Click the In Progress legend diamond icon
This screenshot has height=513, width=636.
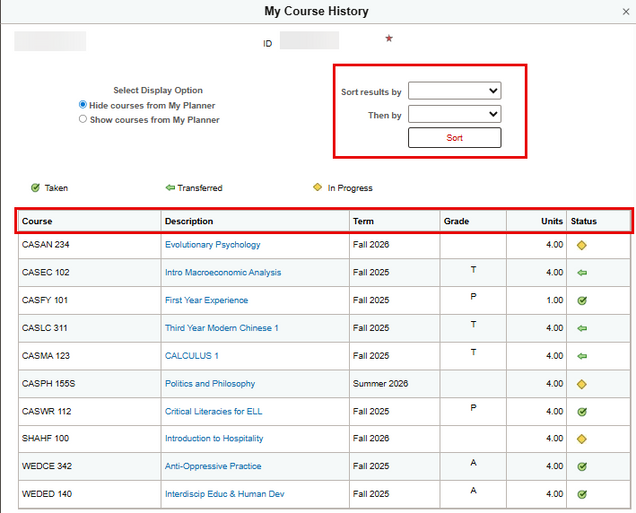pyautogui.click(x=317, y=187)
